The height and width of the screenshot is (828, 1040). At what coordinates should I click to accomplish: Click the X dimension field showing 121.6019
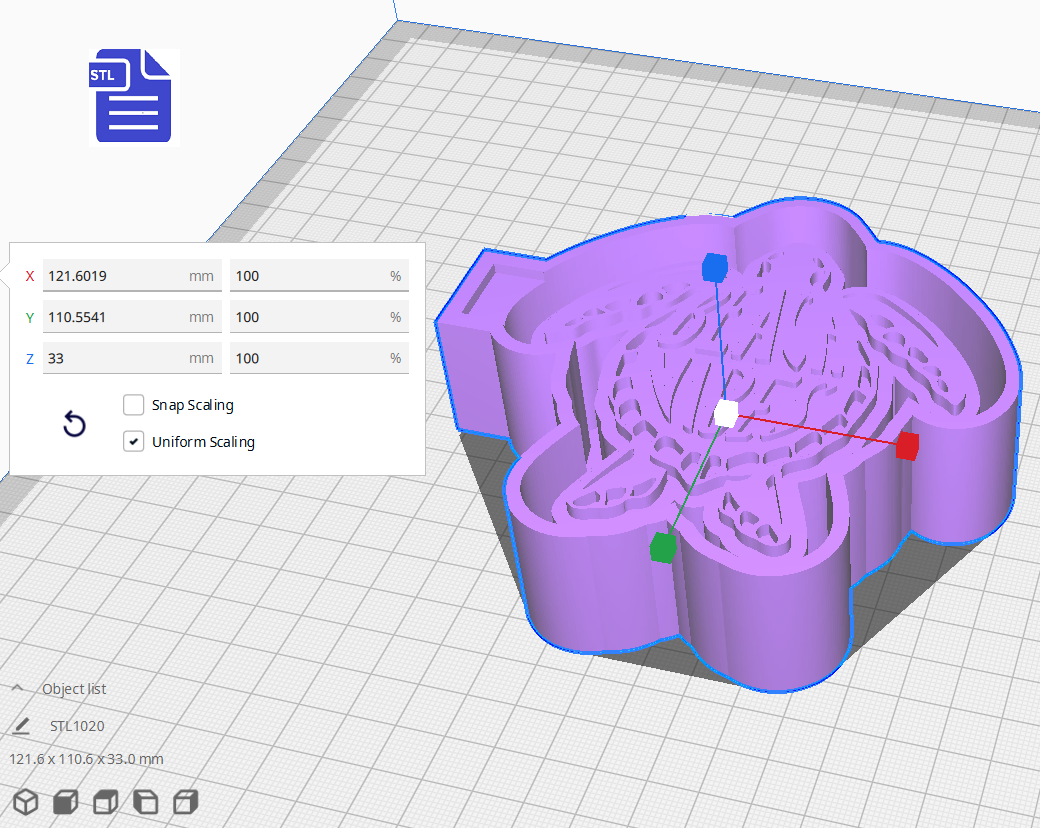(132, 275)
